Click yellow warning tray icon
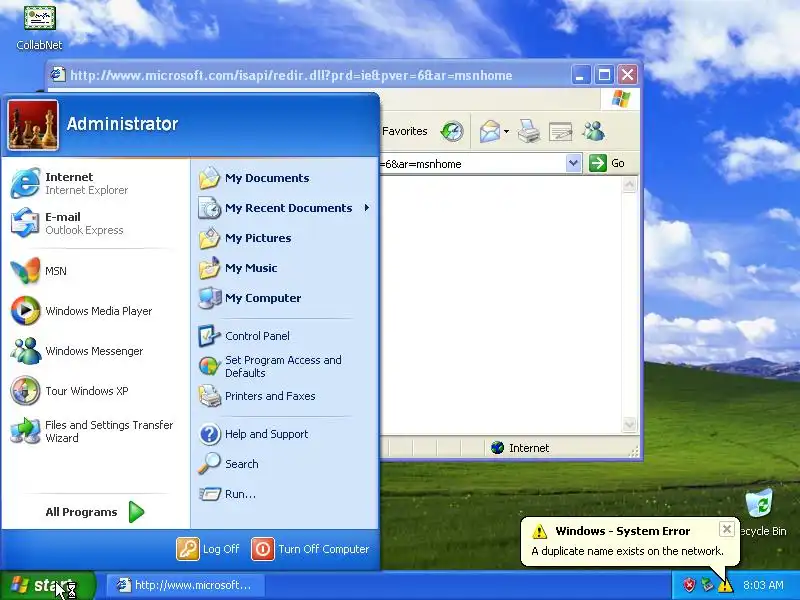The image size is (800, 600). [725, 585]
